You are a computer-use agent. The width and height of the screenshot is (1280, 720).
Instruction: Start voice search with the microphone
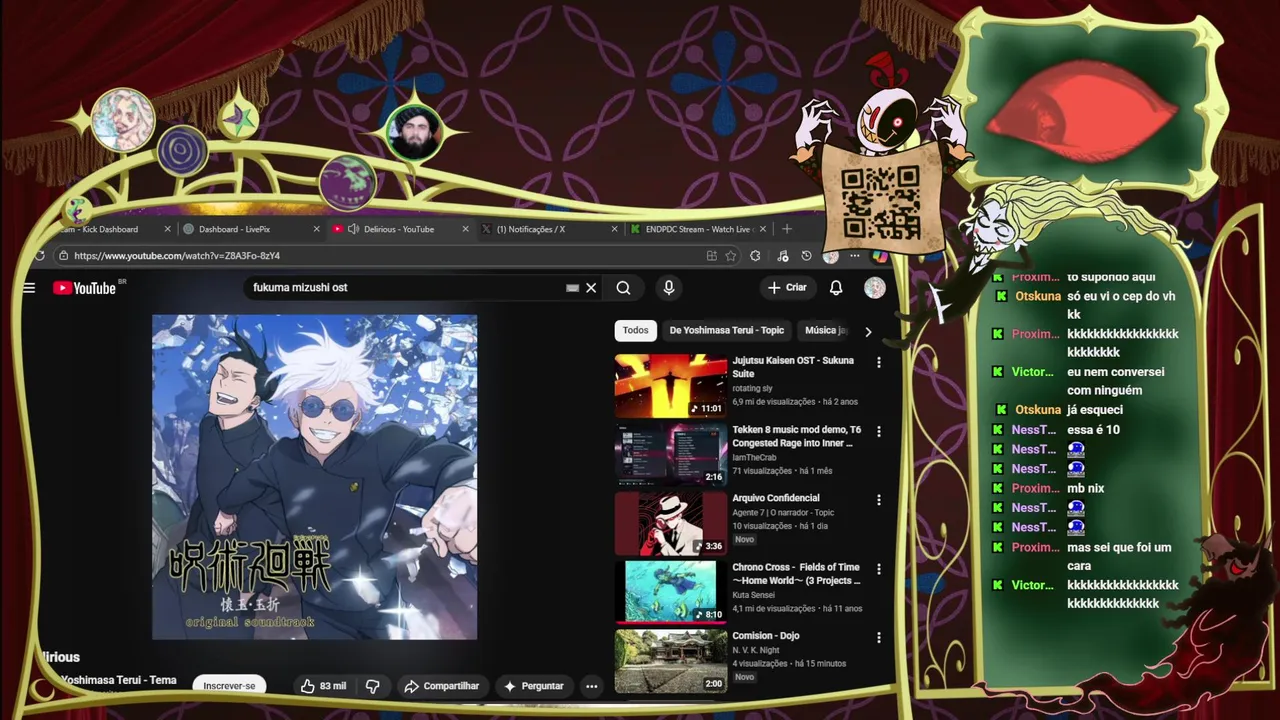pyautogui.click(x=669, y=288)
